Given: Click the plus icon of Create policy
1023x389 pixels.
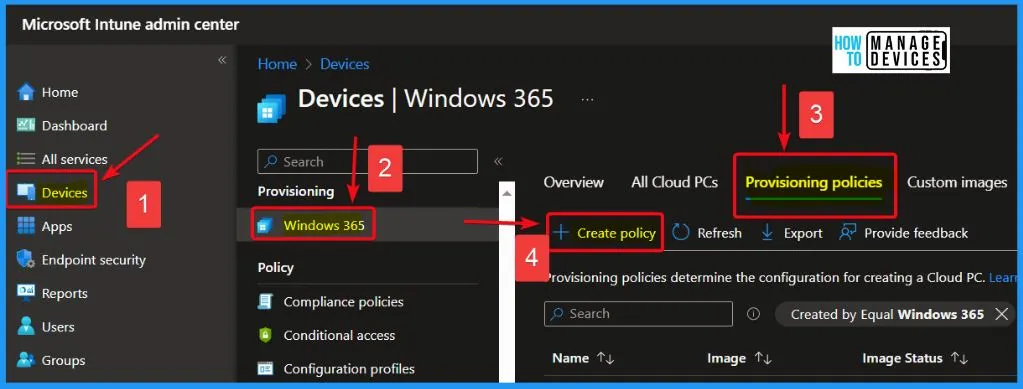Looking at the screenshot, I should (560, 233).
